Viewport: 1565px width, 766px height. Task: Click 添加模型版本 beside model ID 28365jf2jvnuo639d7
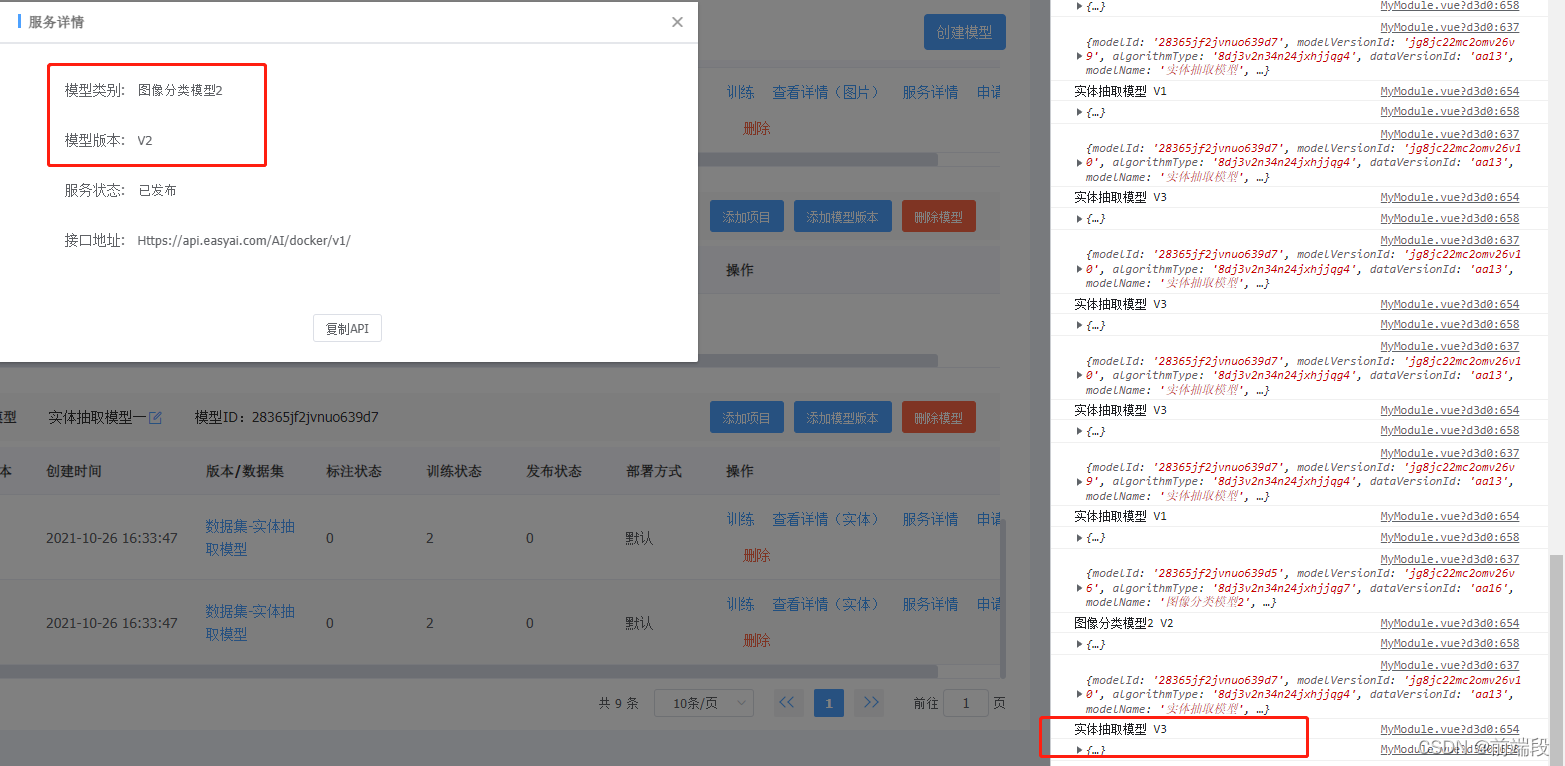point(842,418)
